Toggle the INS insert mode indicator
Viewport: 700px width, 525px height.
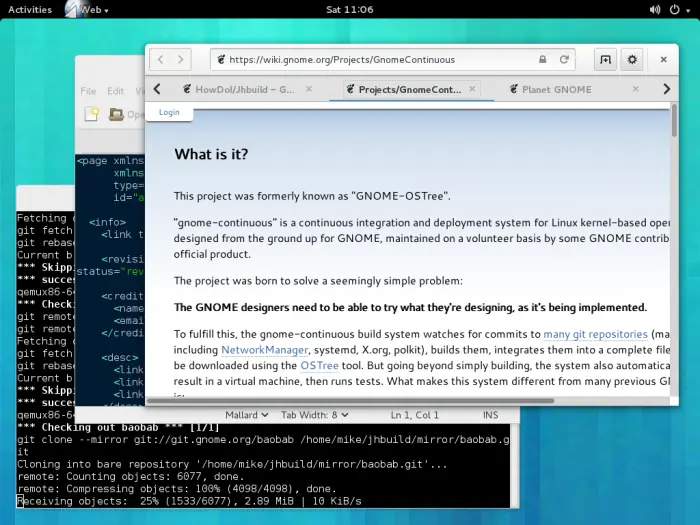click(x=490, y=415)
